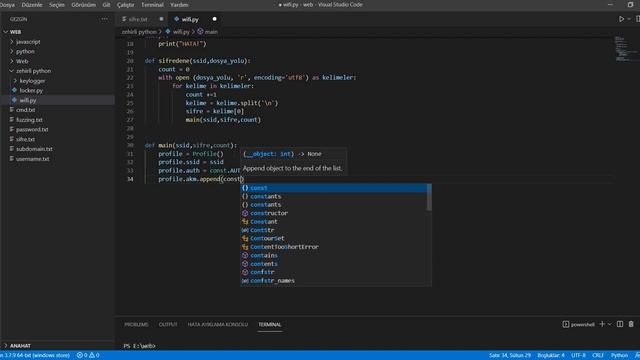The image size is (640, 360).
Task: Open terminal launch profile dropdown arrow
Action: 609,324
